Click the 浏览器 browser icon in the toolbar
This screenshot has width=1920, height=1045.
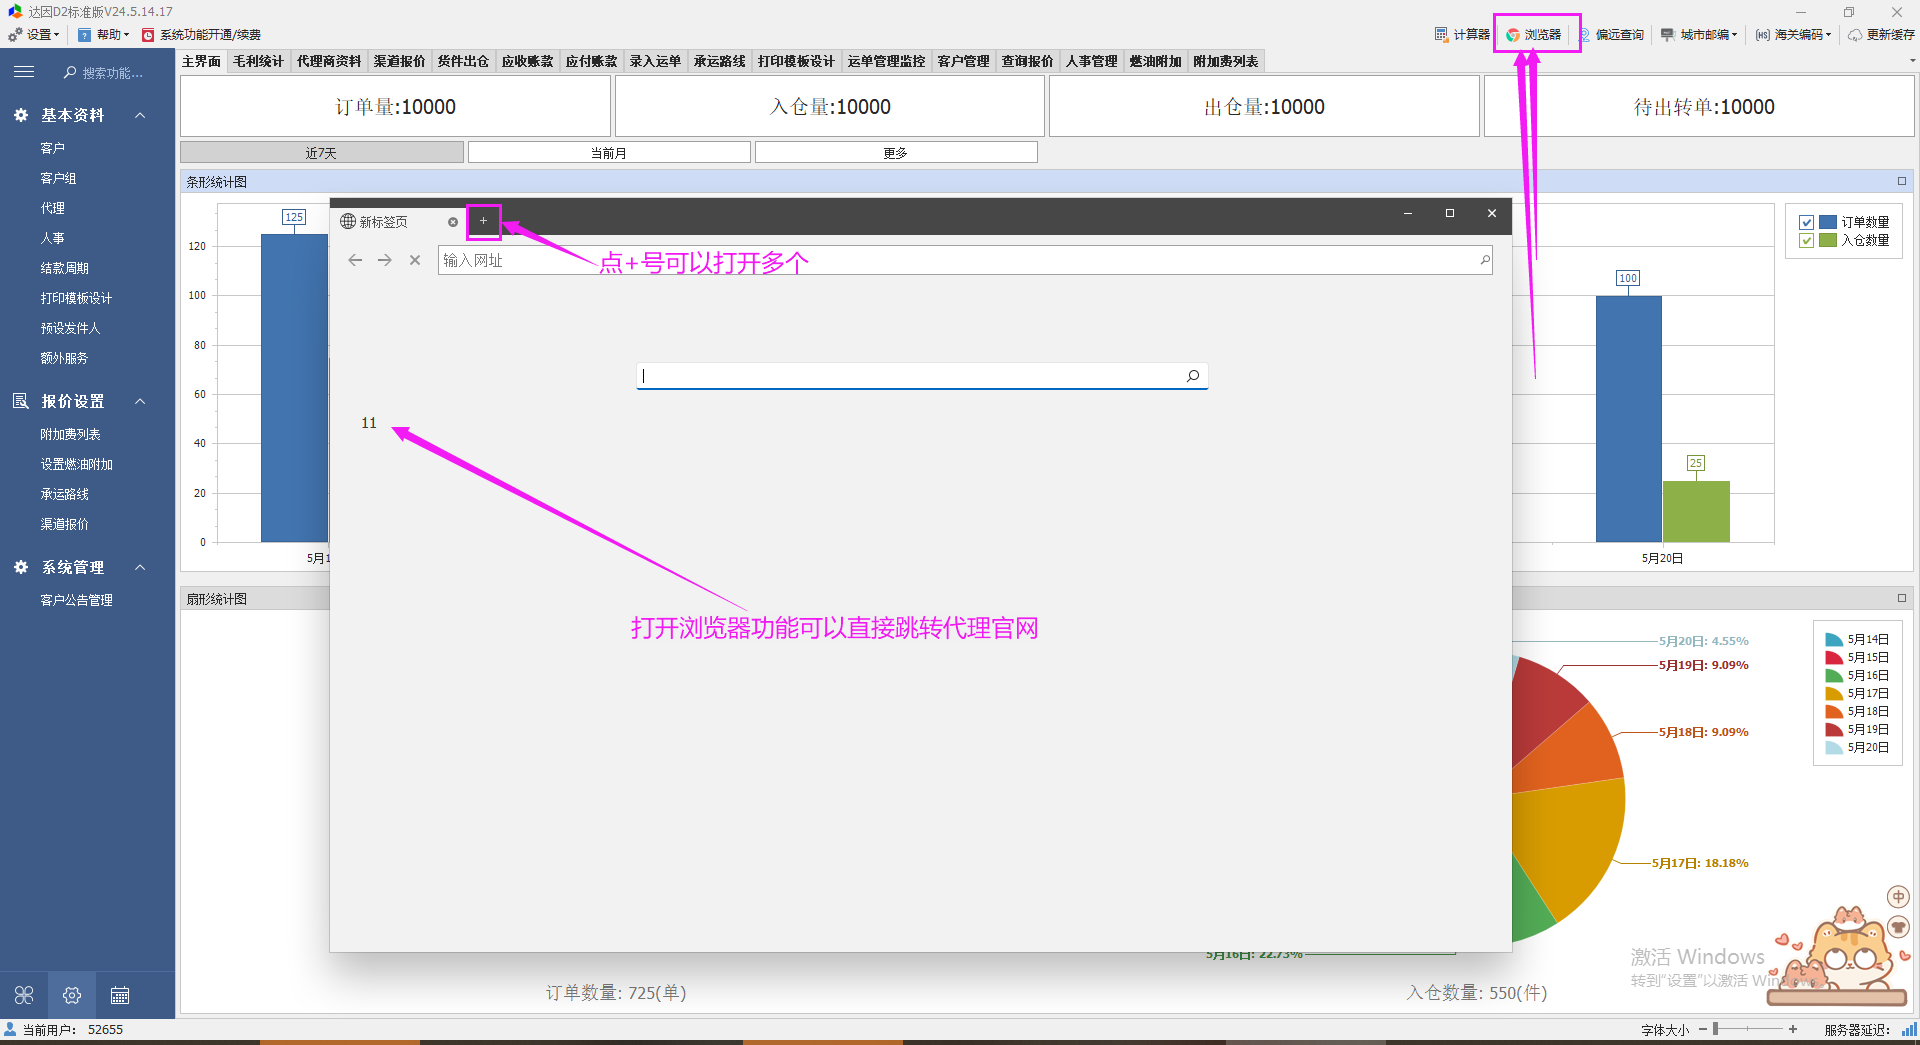(x=1535, y=35)
